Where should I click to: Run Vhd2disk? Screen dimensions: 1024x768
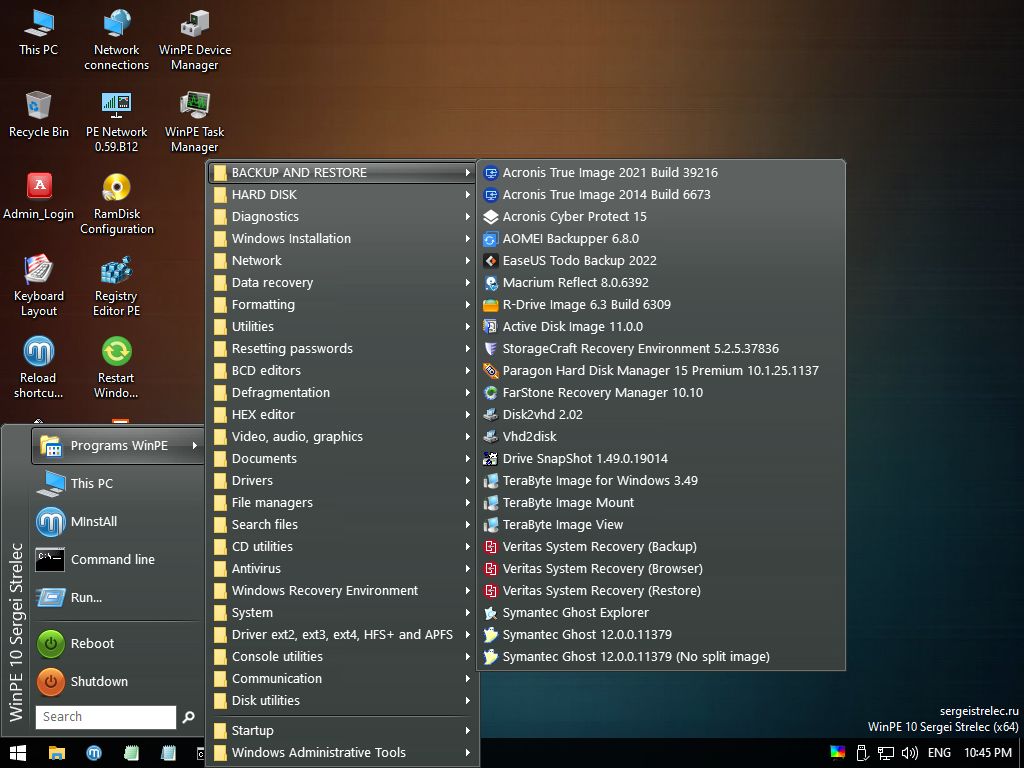[x=661, y=436]
